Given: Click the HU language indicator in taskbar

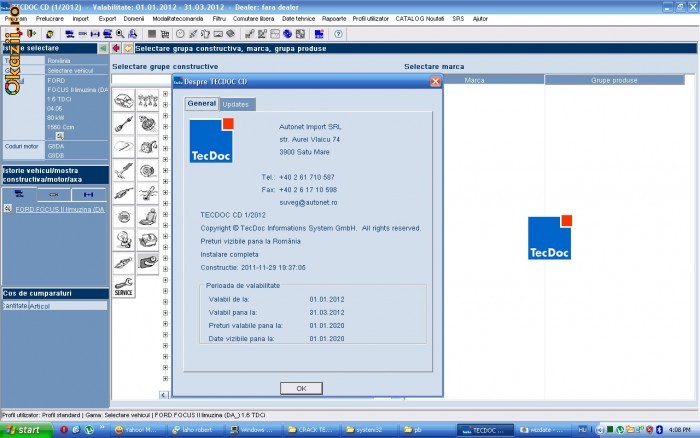Looking at the screenshot, I should pos(582,430).
